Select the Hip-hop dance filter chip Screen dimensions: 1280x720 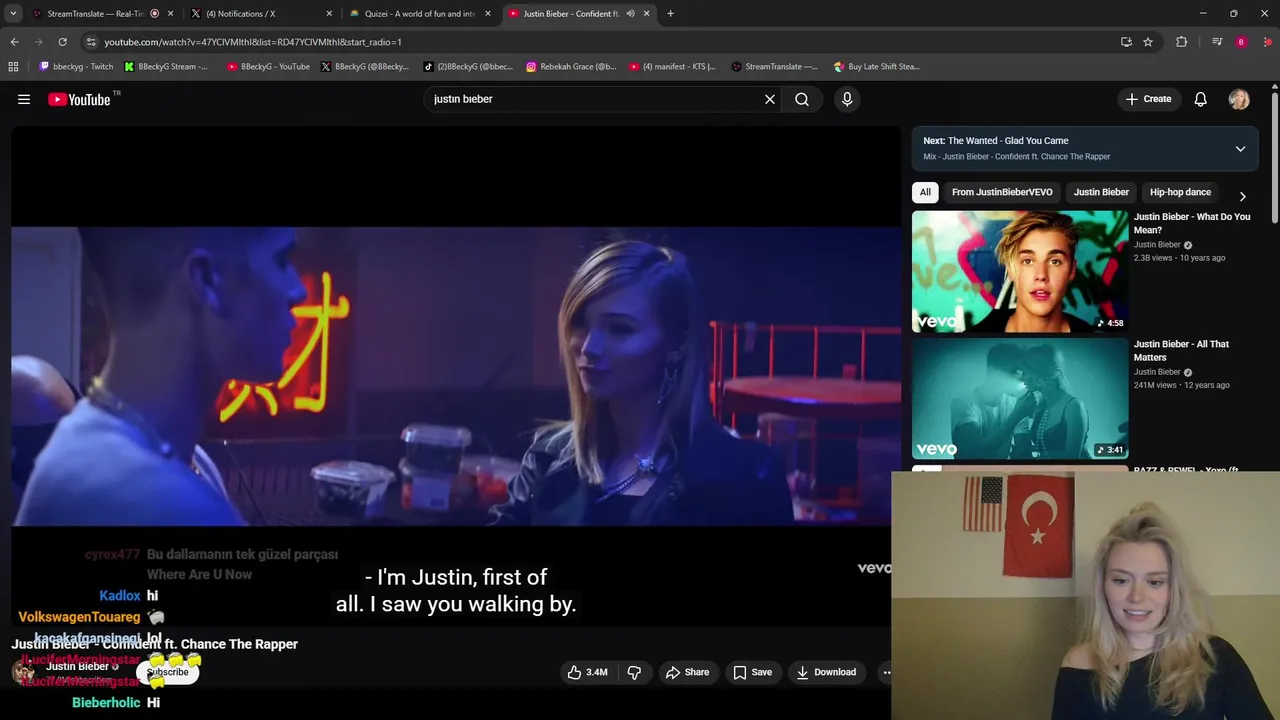[x=1180, y=192]
